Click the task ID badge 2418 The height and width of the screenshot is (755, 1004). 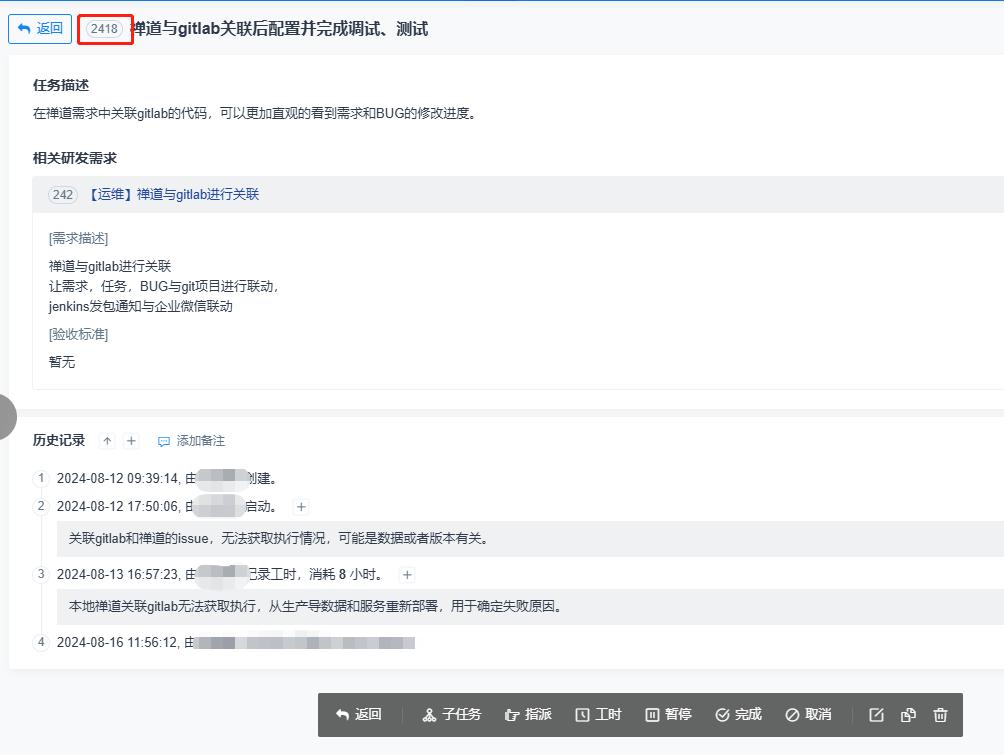[x=104, y=29]
